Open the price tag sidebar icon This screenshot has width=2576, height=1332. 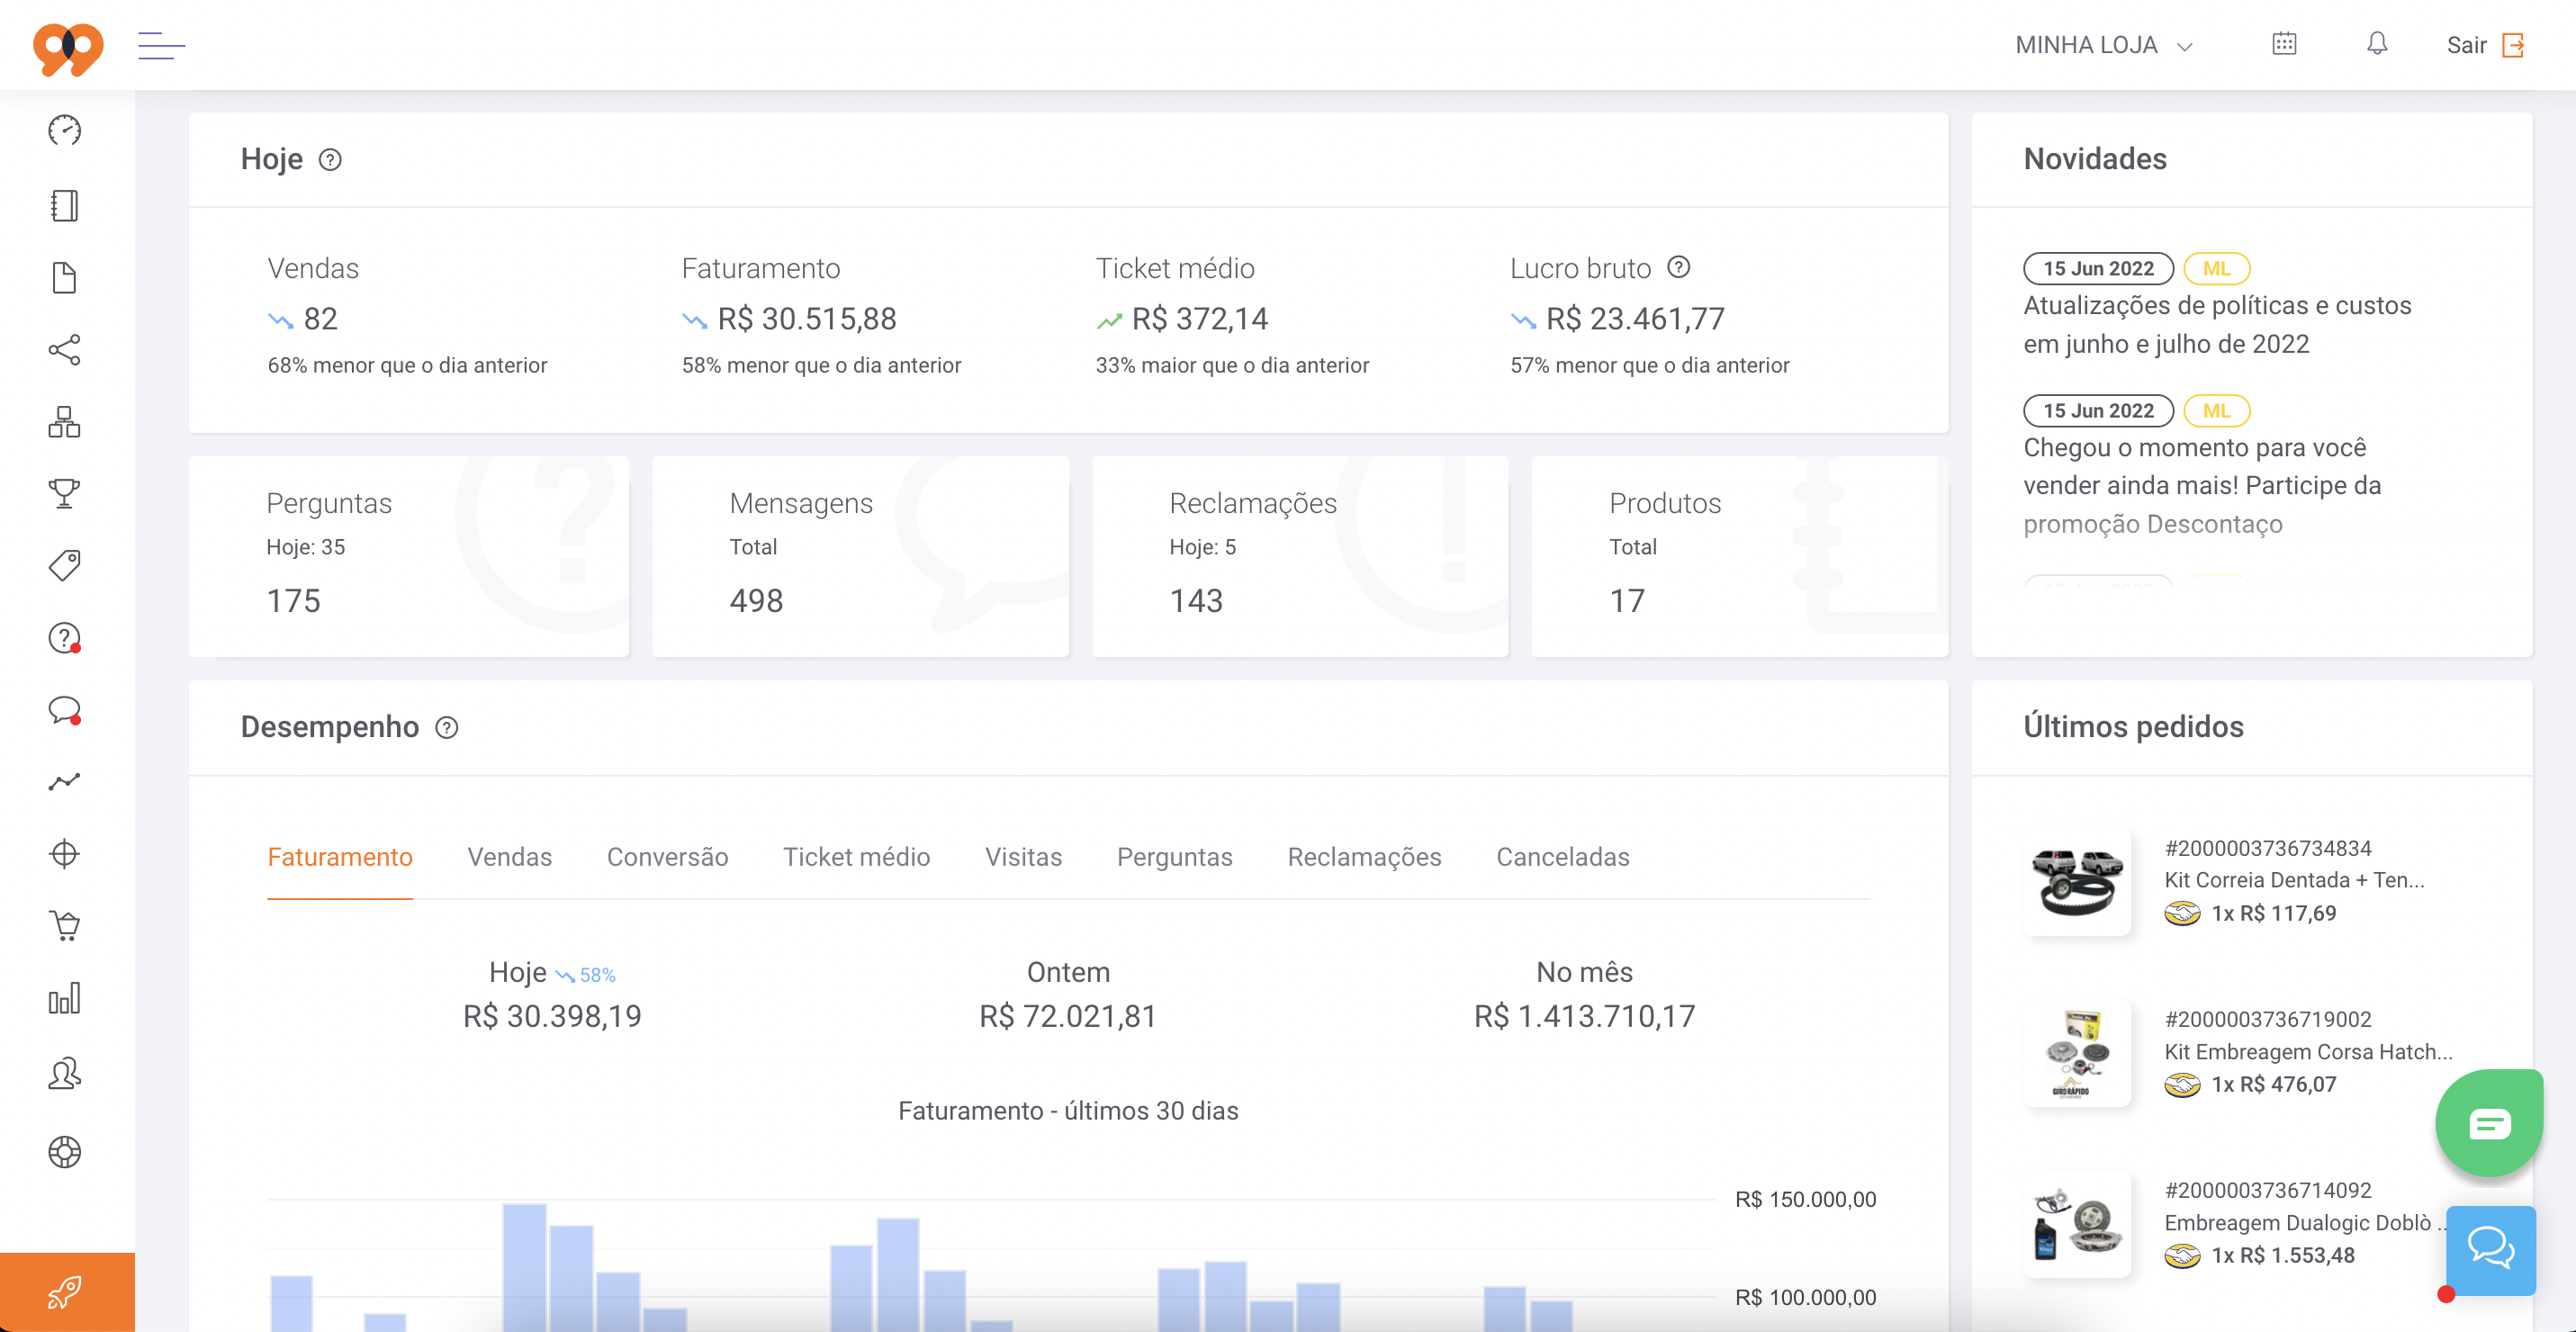click(x=64, y=565)
